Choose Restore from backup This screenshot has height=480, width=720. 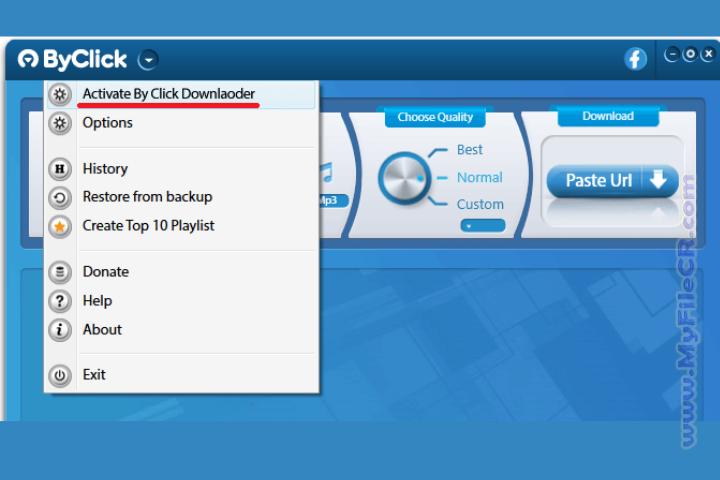[182, 198]
